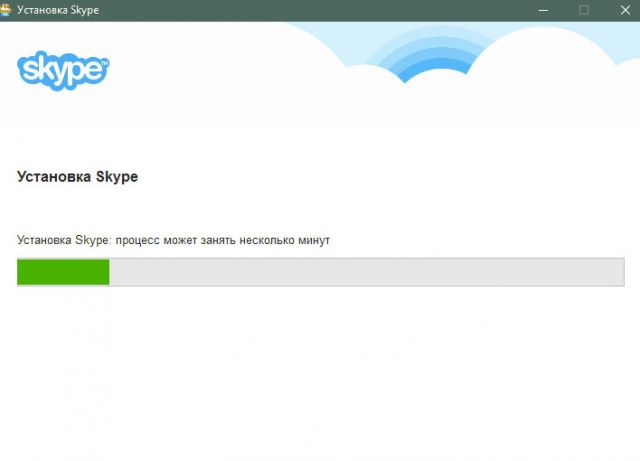Click the Skype cloud logo
640x461 pixels.
(x=63, y=71)
